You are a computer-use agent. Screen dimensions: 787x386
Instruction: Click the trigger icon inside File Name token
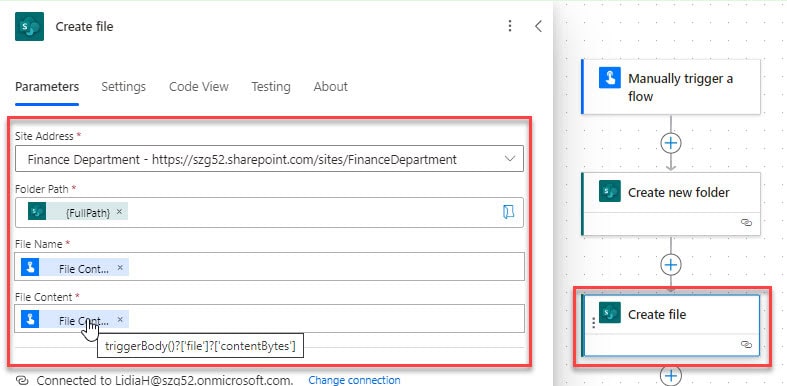pos(30,268)
